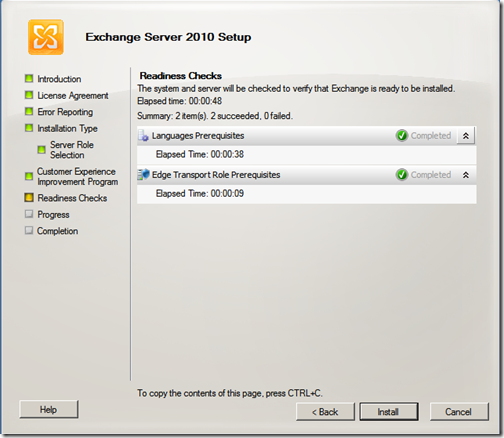Click the green checkmark beside Languages Prerequisites

[402, 136]
